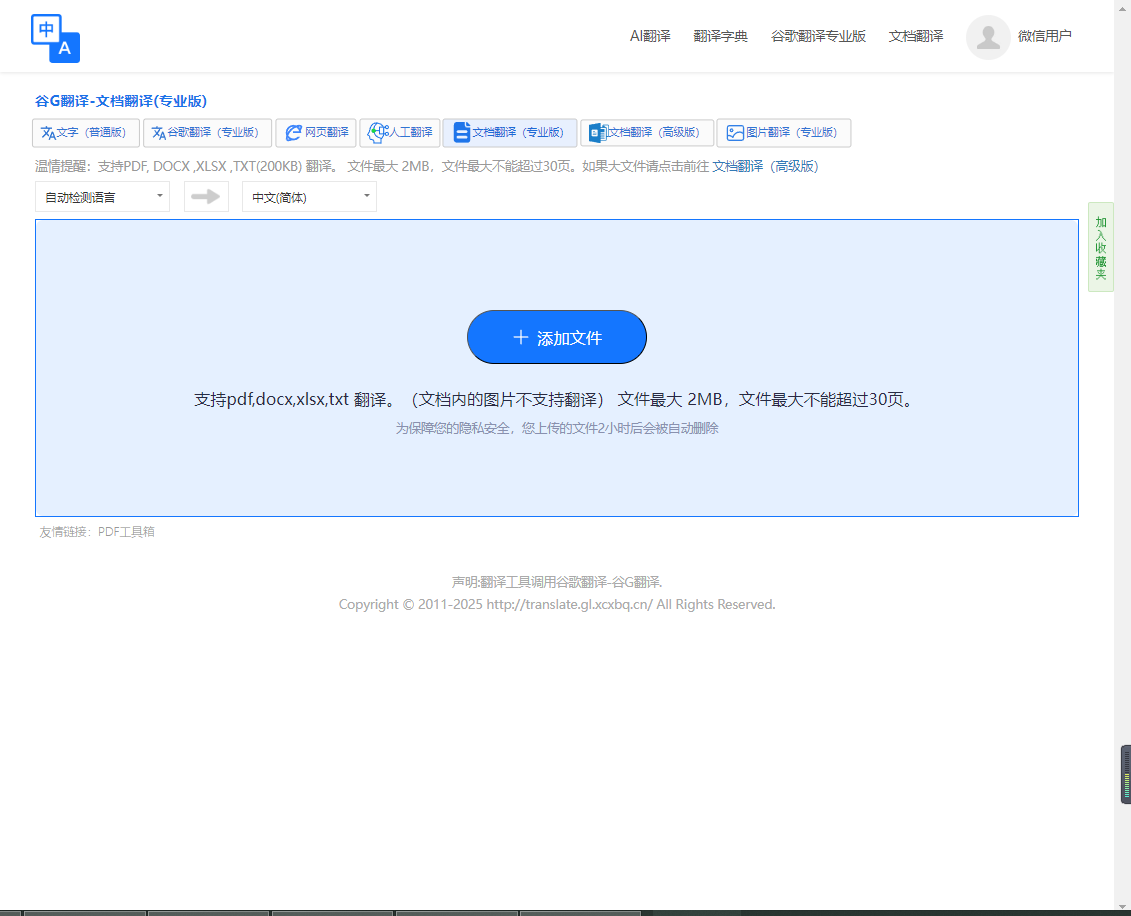Open the 图片翻译（专业版）image tool
This screenshot has height=916, width=1131.
pyautogui.click(x=783, y=133)
